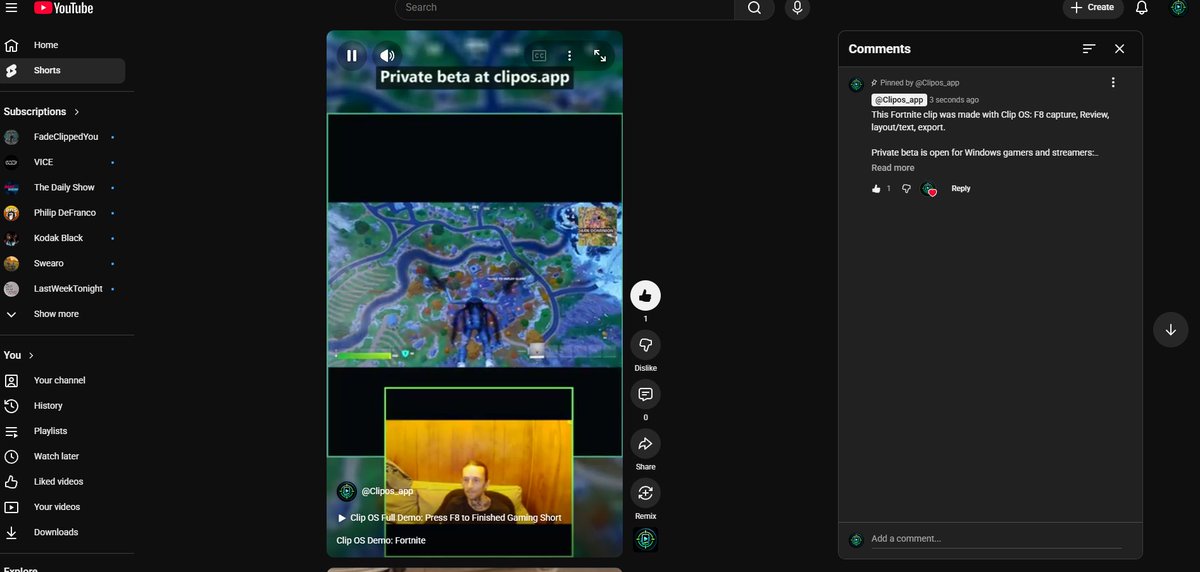Viewport: 1200px width, 572px height.
Task: Start voice search with microphone
Action: pyautogui.click(x=797, y=8)
